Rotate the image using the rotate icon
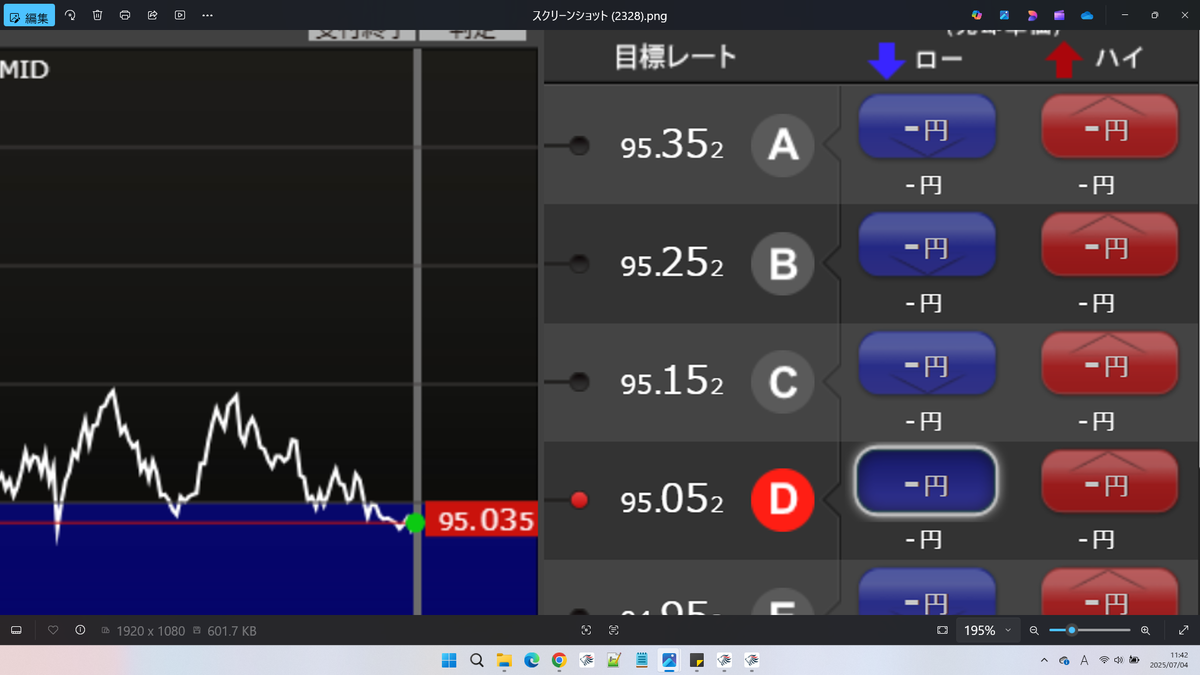Screen dimensions: 1200x675 (70, 16)
